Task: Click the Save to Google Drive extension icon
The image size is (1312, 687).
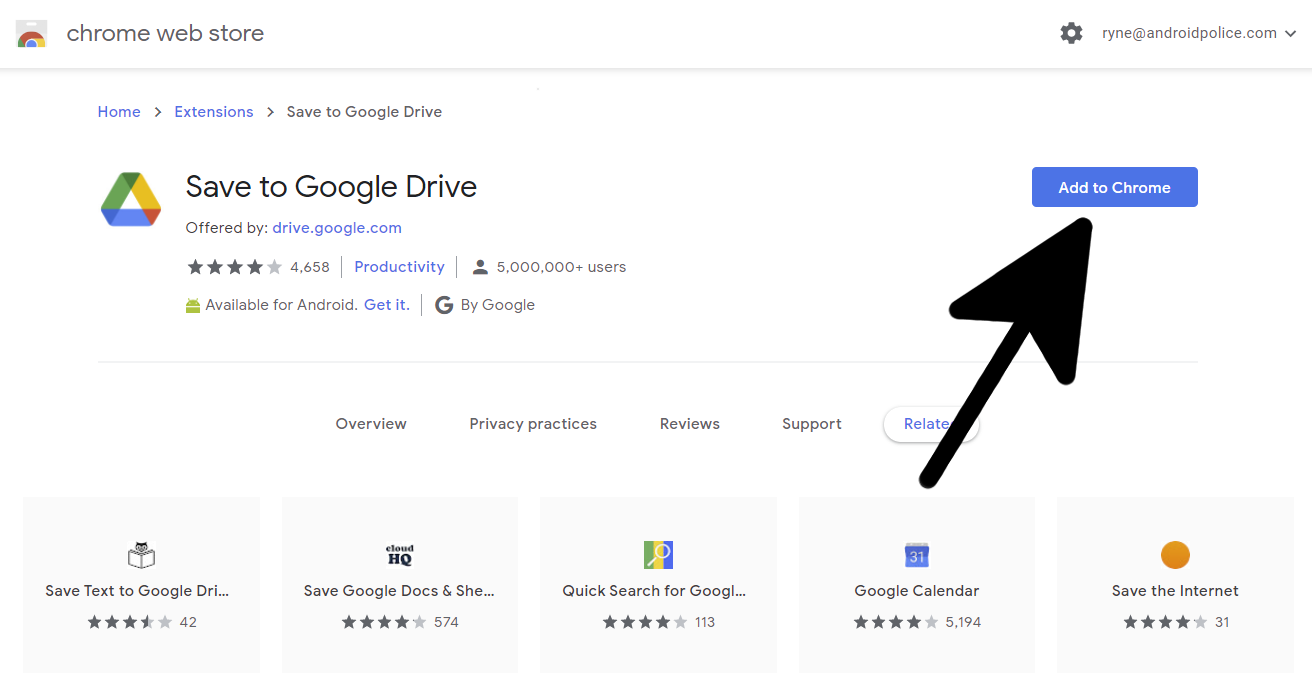Action: click(x=131, y=199)
